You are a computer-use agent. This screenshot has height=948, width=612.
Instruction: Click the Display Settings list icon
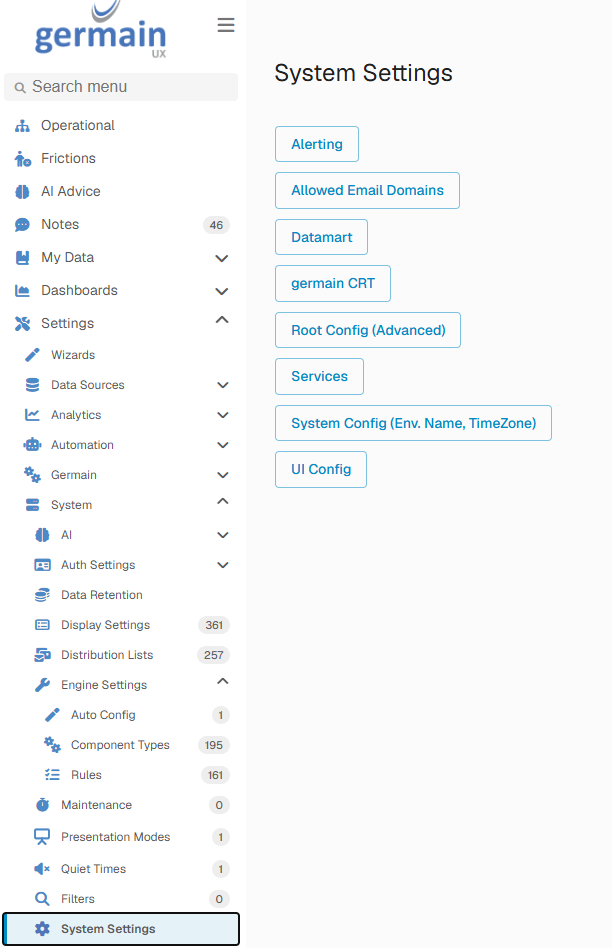point(42,625)
